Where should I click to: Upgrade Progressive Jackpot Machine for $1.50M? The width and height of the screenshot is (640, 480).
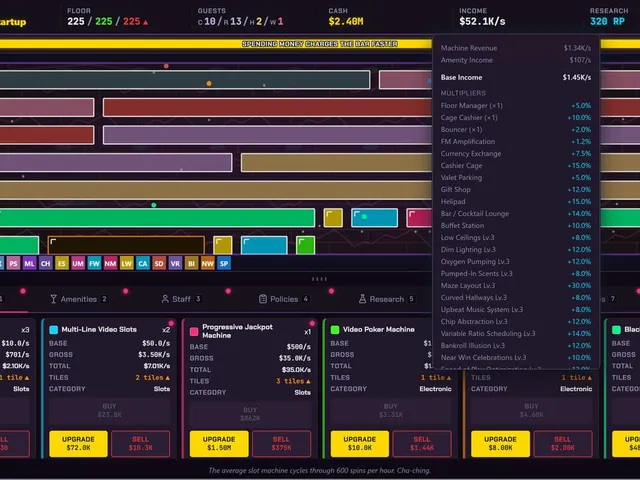coord(219,443)
